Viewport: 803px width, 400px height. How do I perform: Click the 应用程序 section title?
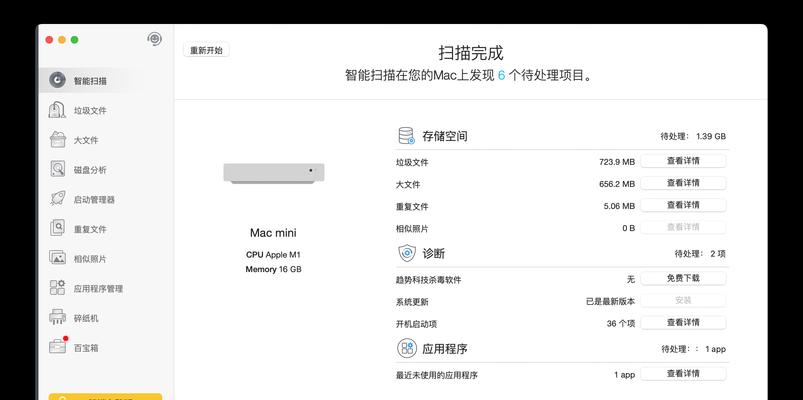pyautogui.click(x=445, y=349)
